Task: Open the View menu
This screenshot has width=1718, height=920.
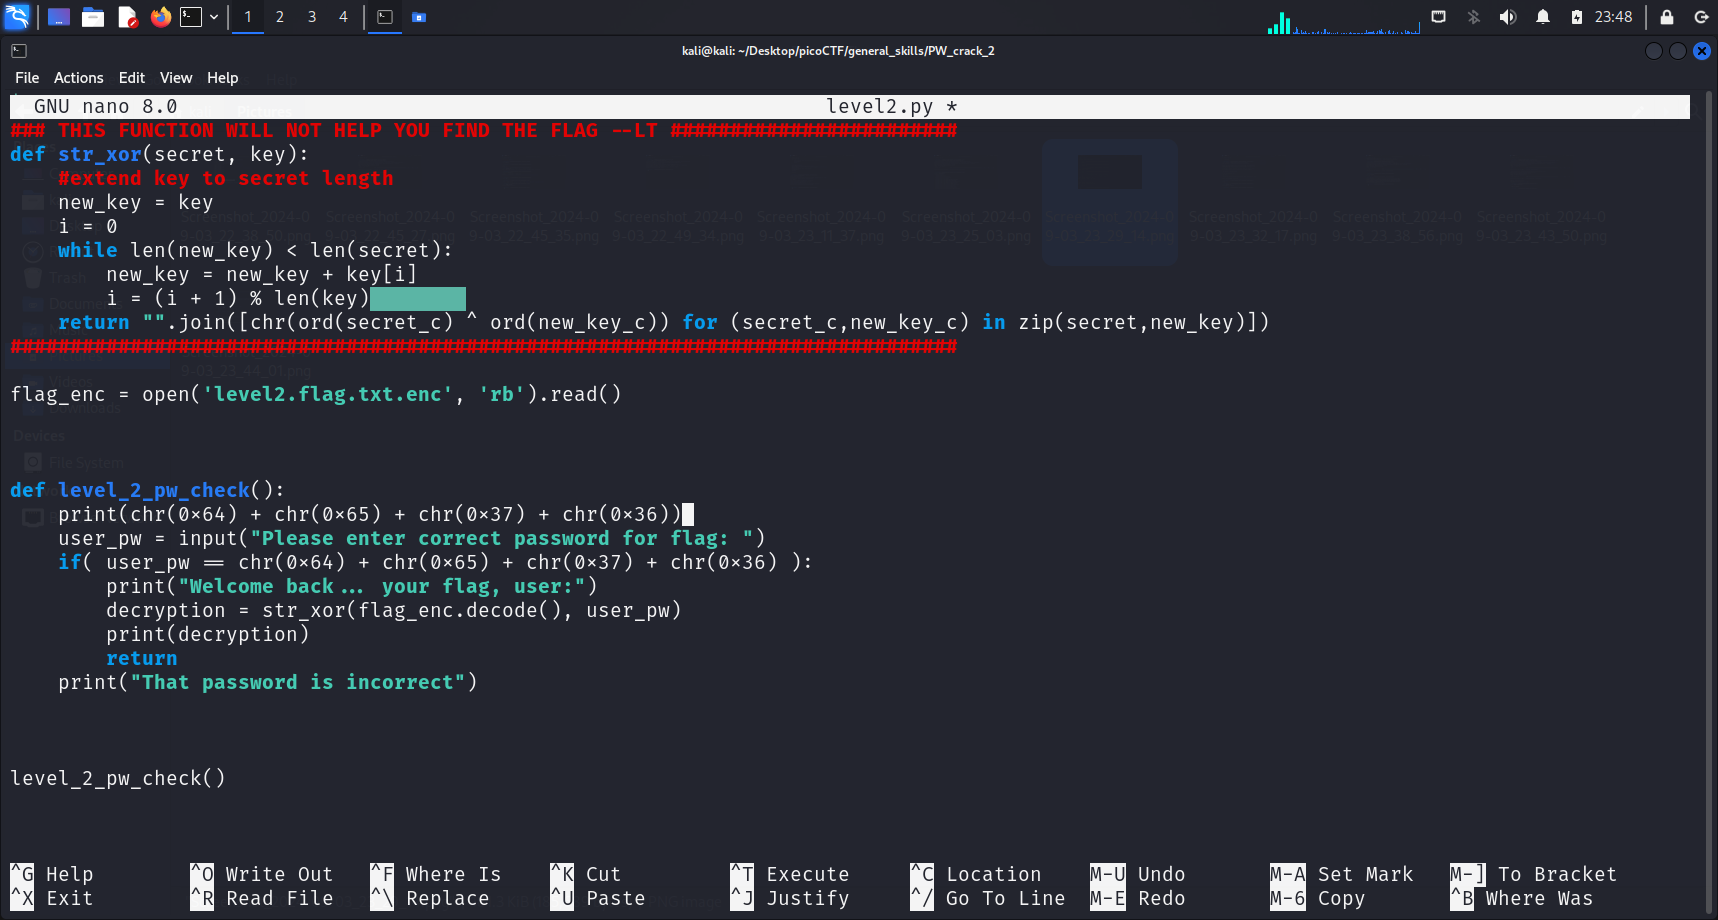Action: point(175,78)
